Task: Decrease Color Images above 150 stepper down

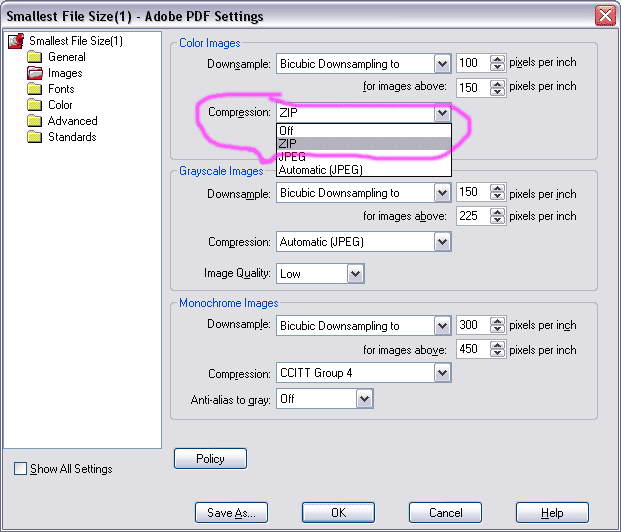Action: click(498, 92)
